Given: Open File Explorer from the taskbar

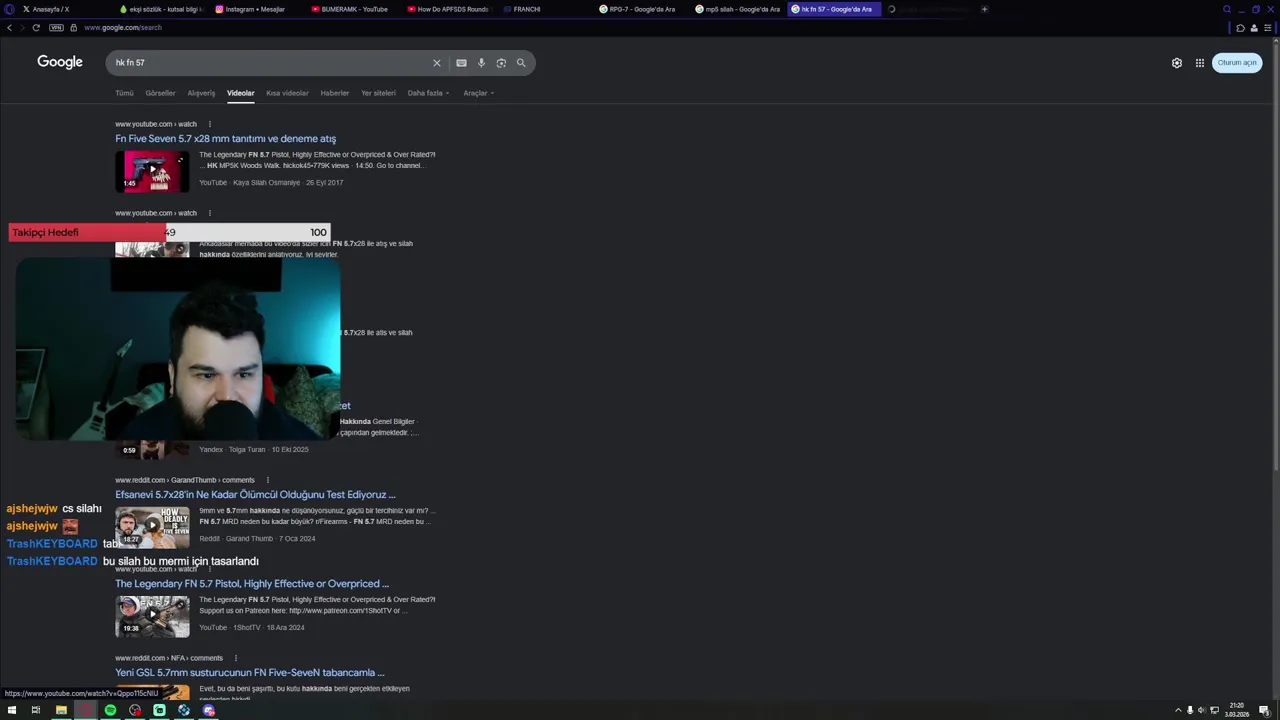Looking at the screenshot, I should coord(61,710).
